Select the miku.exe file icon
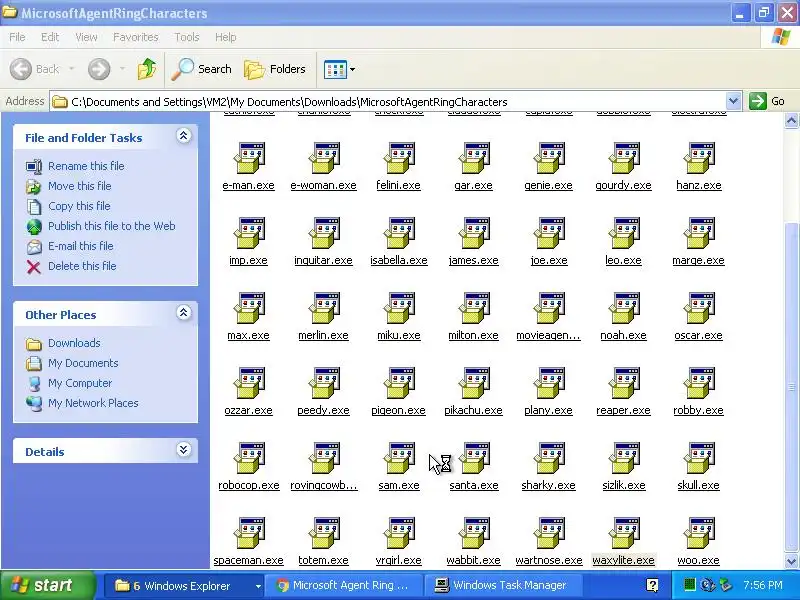The image size is (800, 600). point(399,309)
